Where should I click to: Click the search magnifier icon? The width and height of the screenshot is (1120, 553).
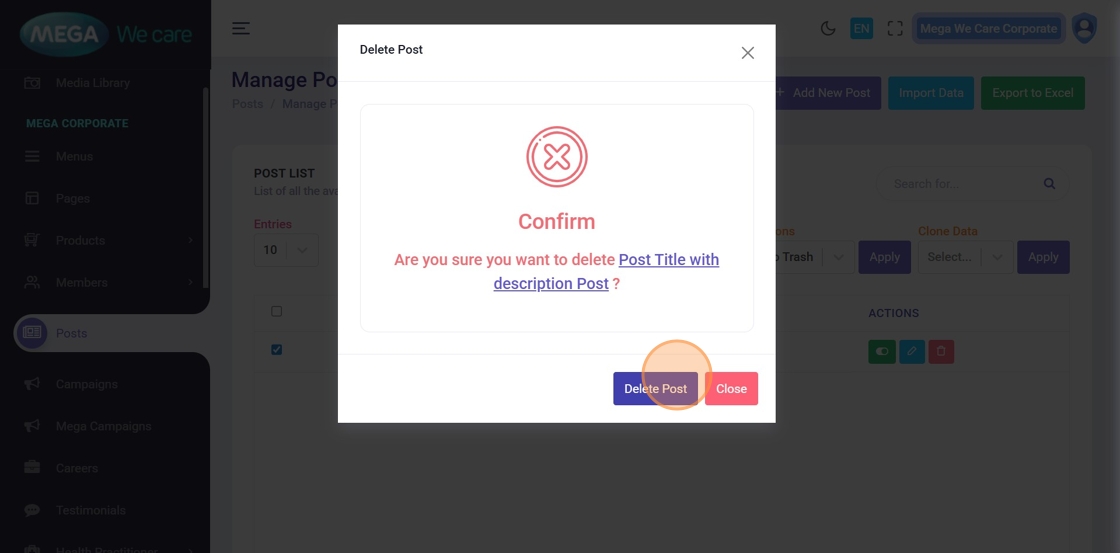point(1049,184)
